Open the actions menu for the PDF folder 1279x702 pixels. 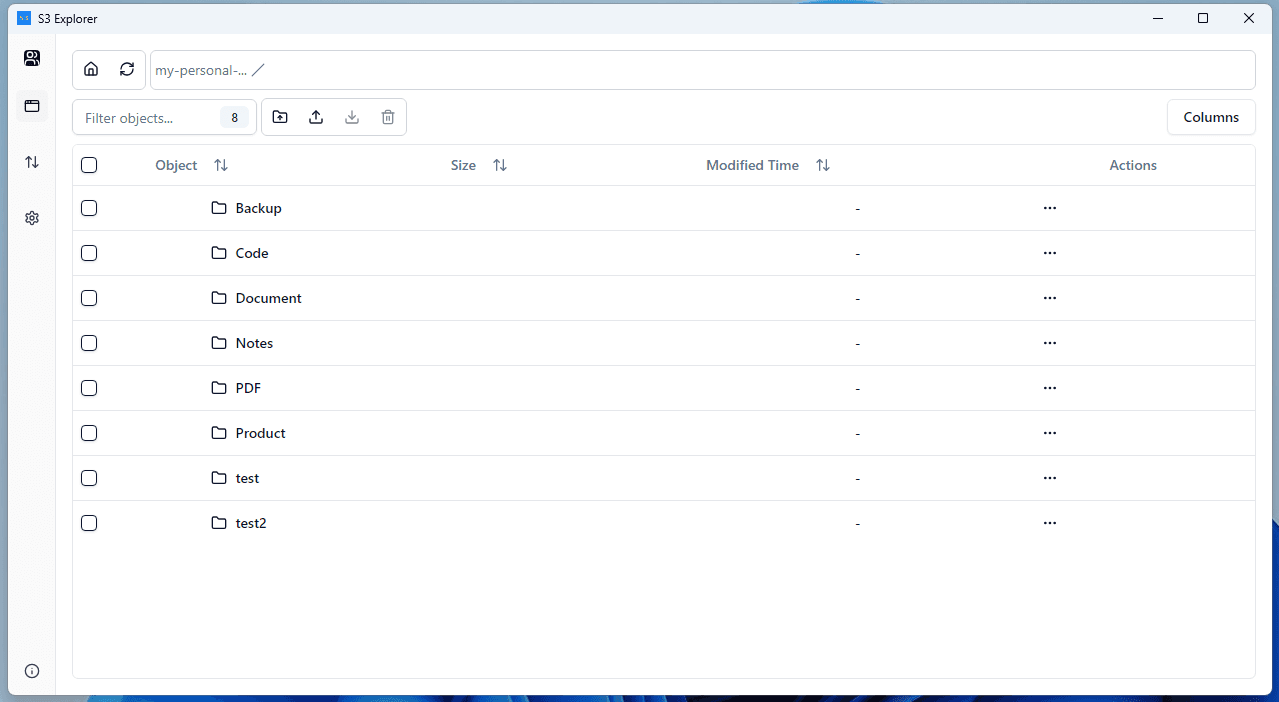tap(1049, 388)
